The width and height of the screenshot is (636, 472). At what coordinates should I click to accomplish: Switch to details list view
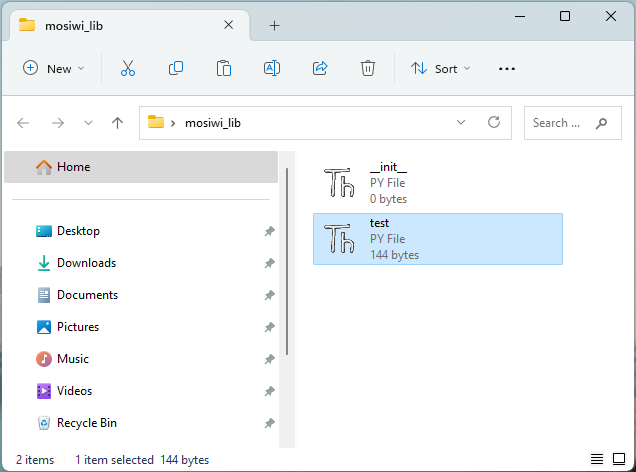597,459
